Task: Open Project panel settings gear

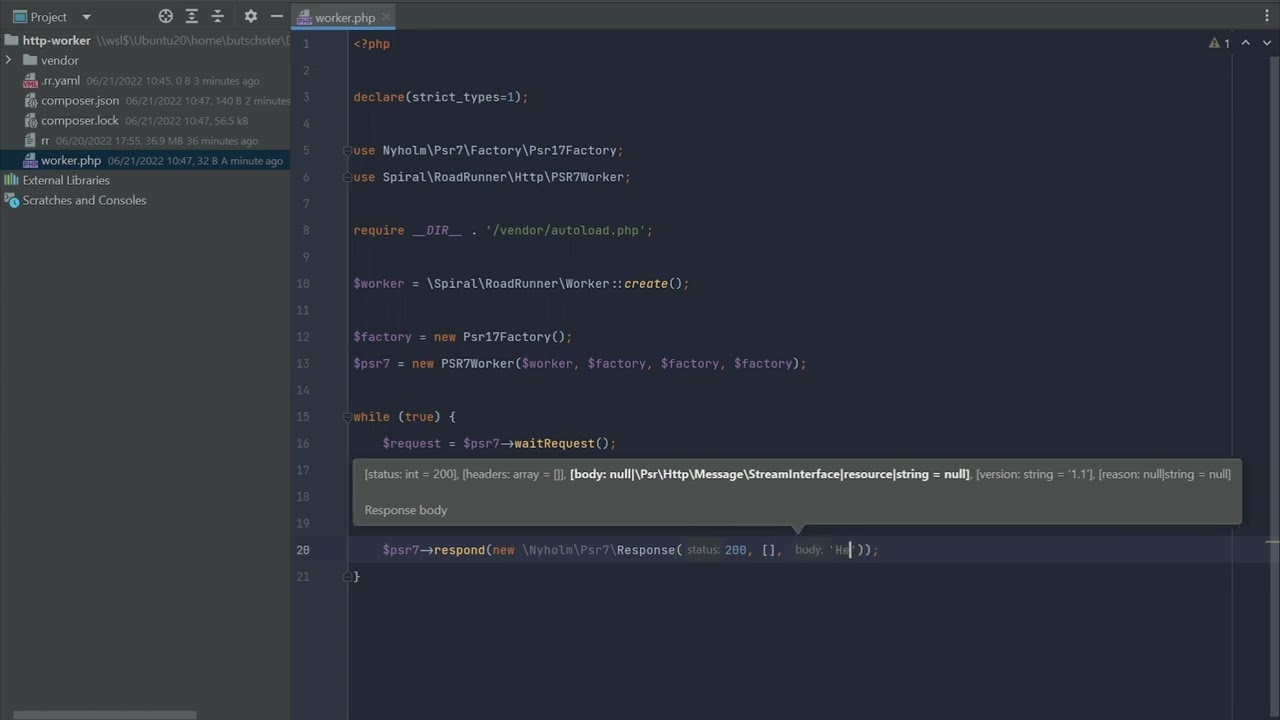Action: coord(250,16)
